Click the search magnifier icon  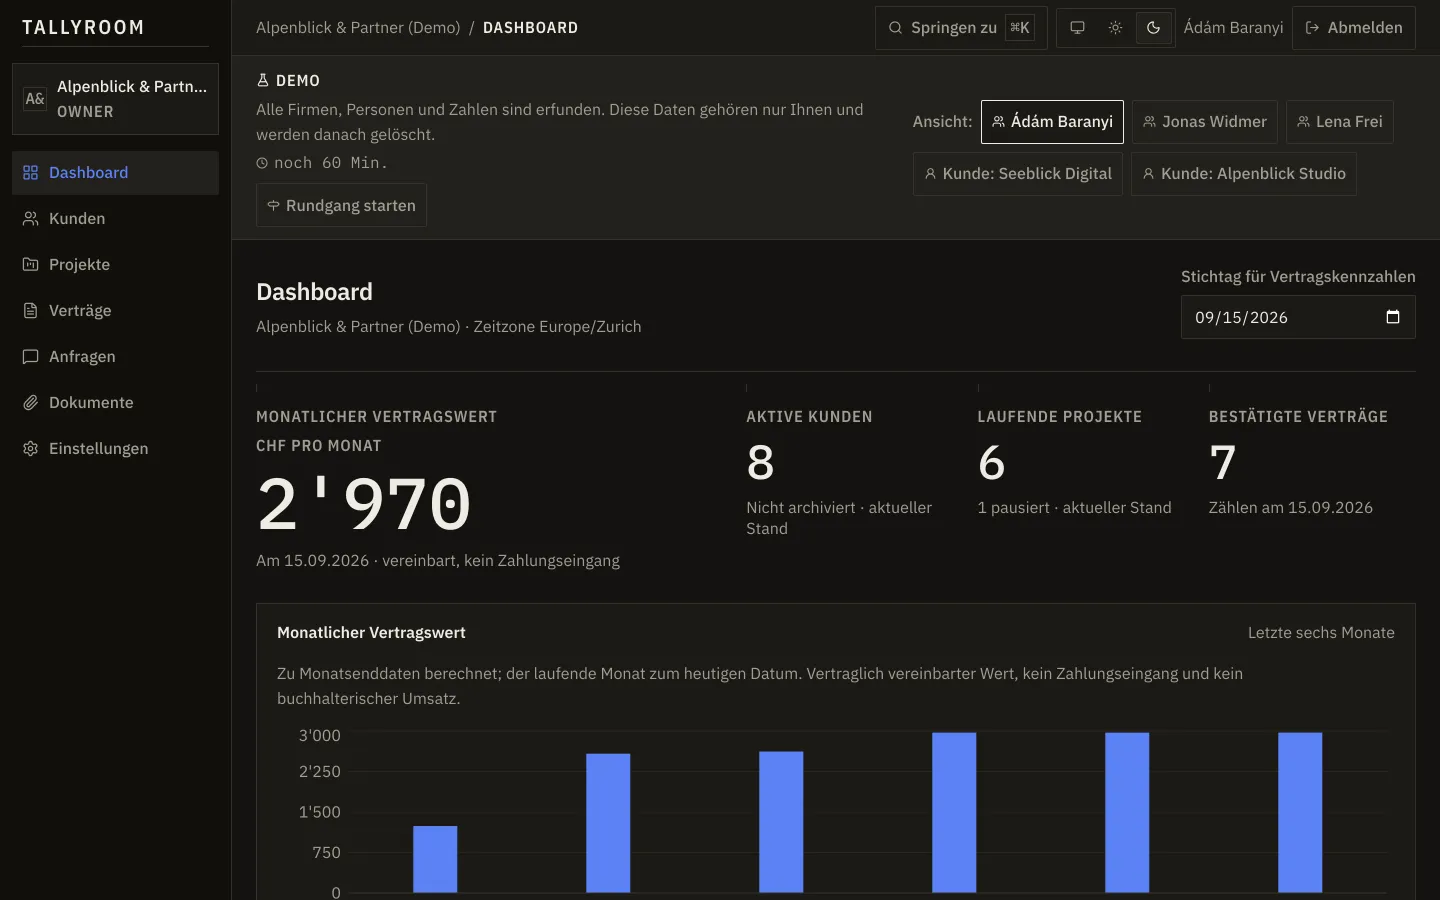coord(896,28)
